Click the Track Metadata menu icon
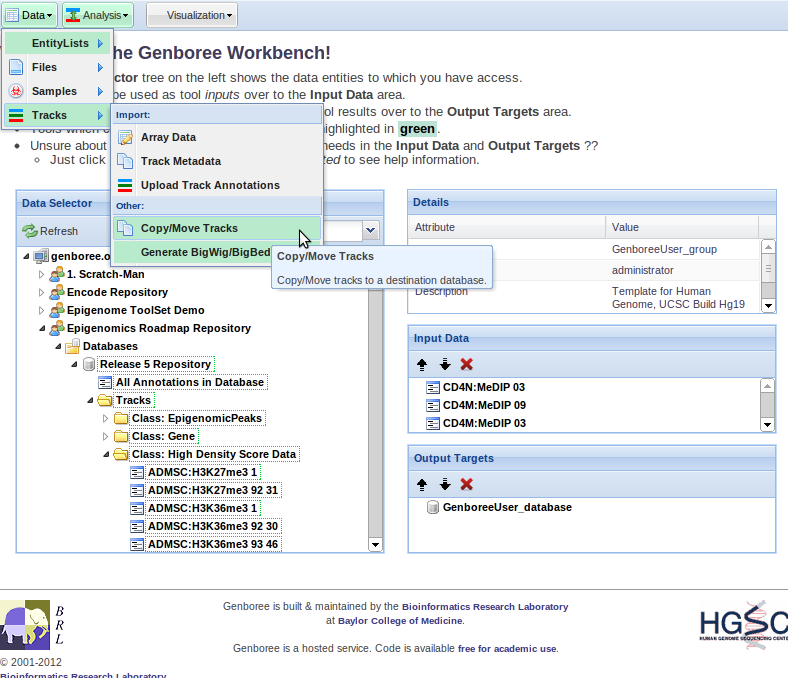The height and width of the screenshot is (678, 788). coord(125,161)
